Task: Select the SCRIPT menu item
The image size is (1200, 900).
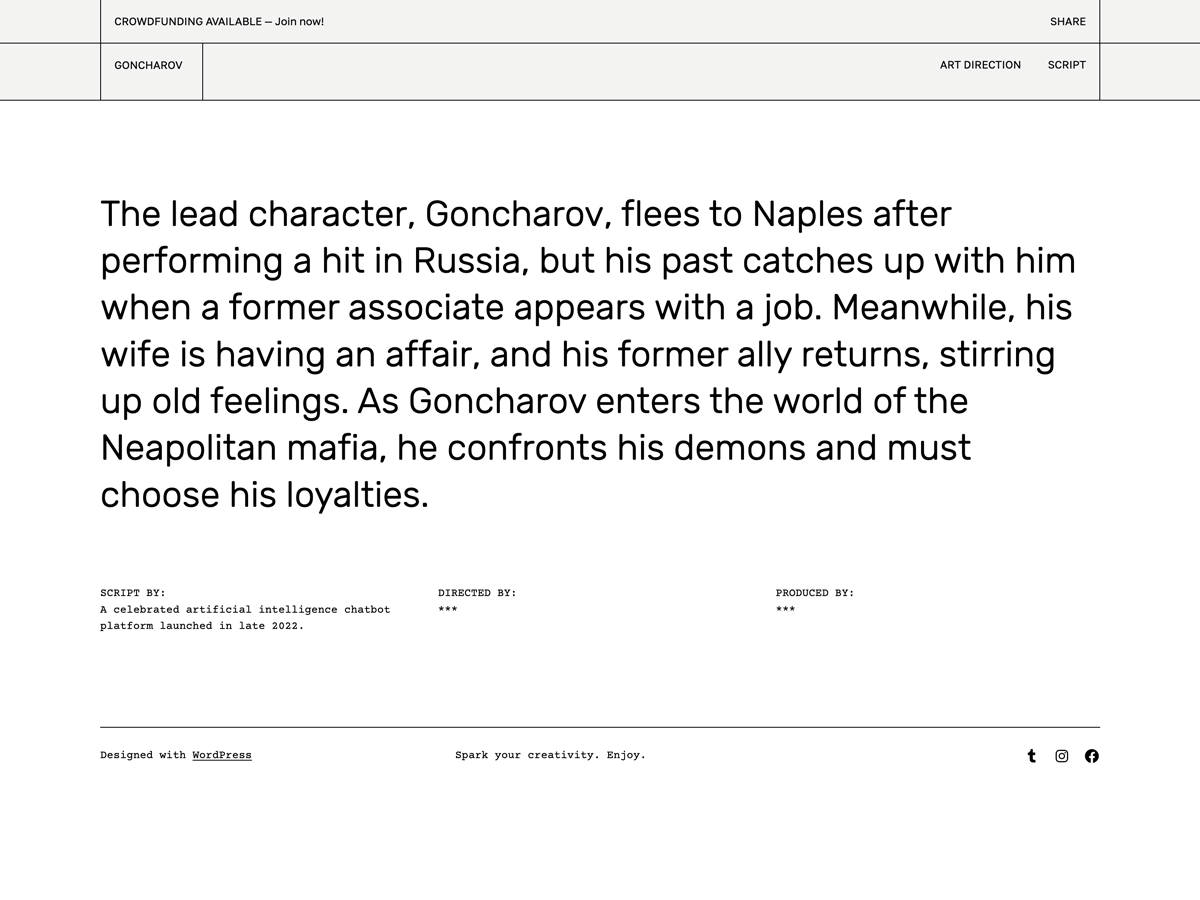Action: [x=1066, y=65]
